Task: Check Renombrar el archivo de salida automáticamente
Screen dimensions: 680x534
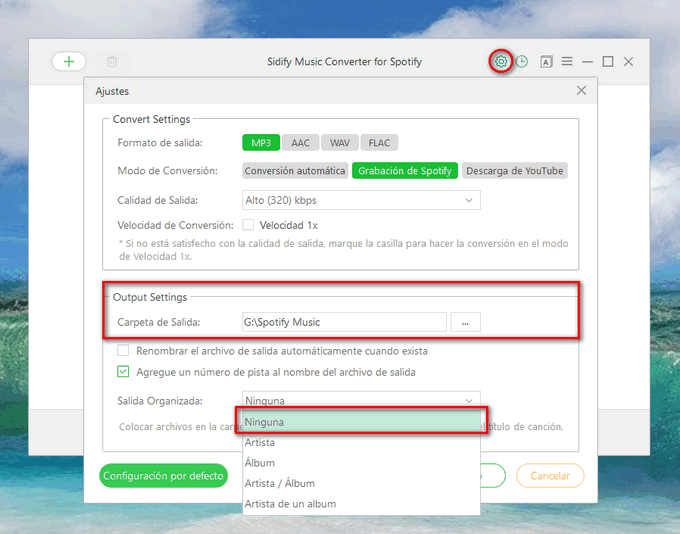Action: pyautogui.click(x=123, y=350)
